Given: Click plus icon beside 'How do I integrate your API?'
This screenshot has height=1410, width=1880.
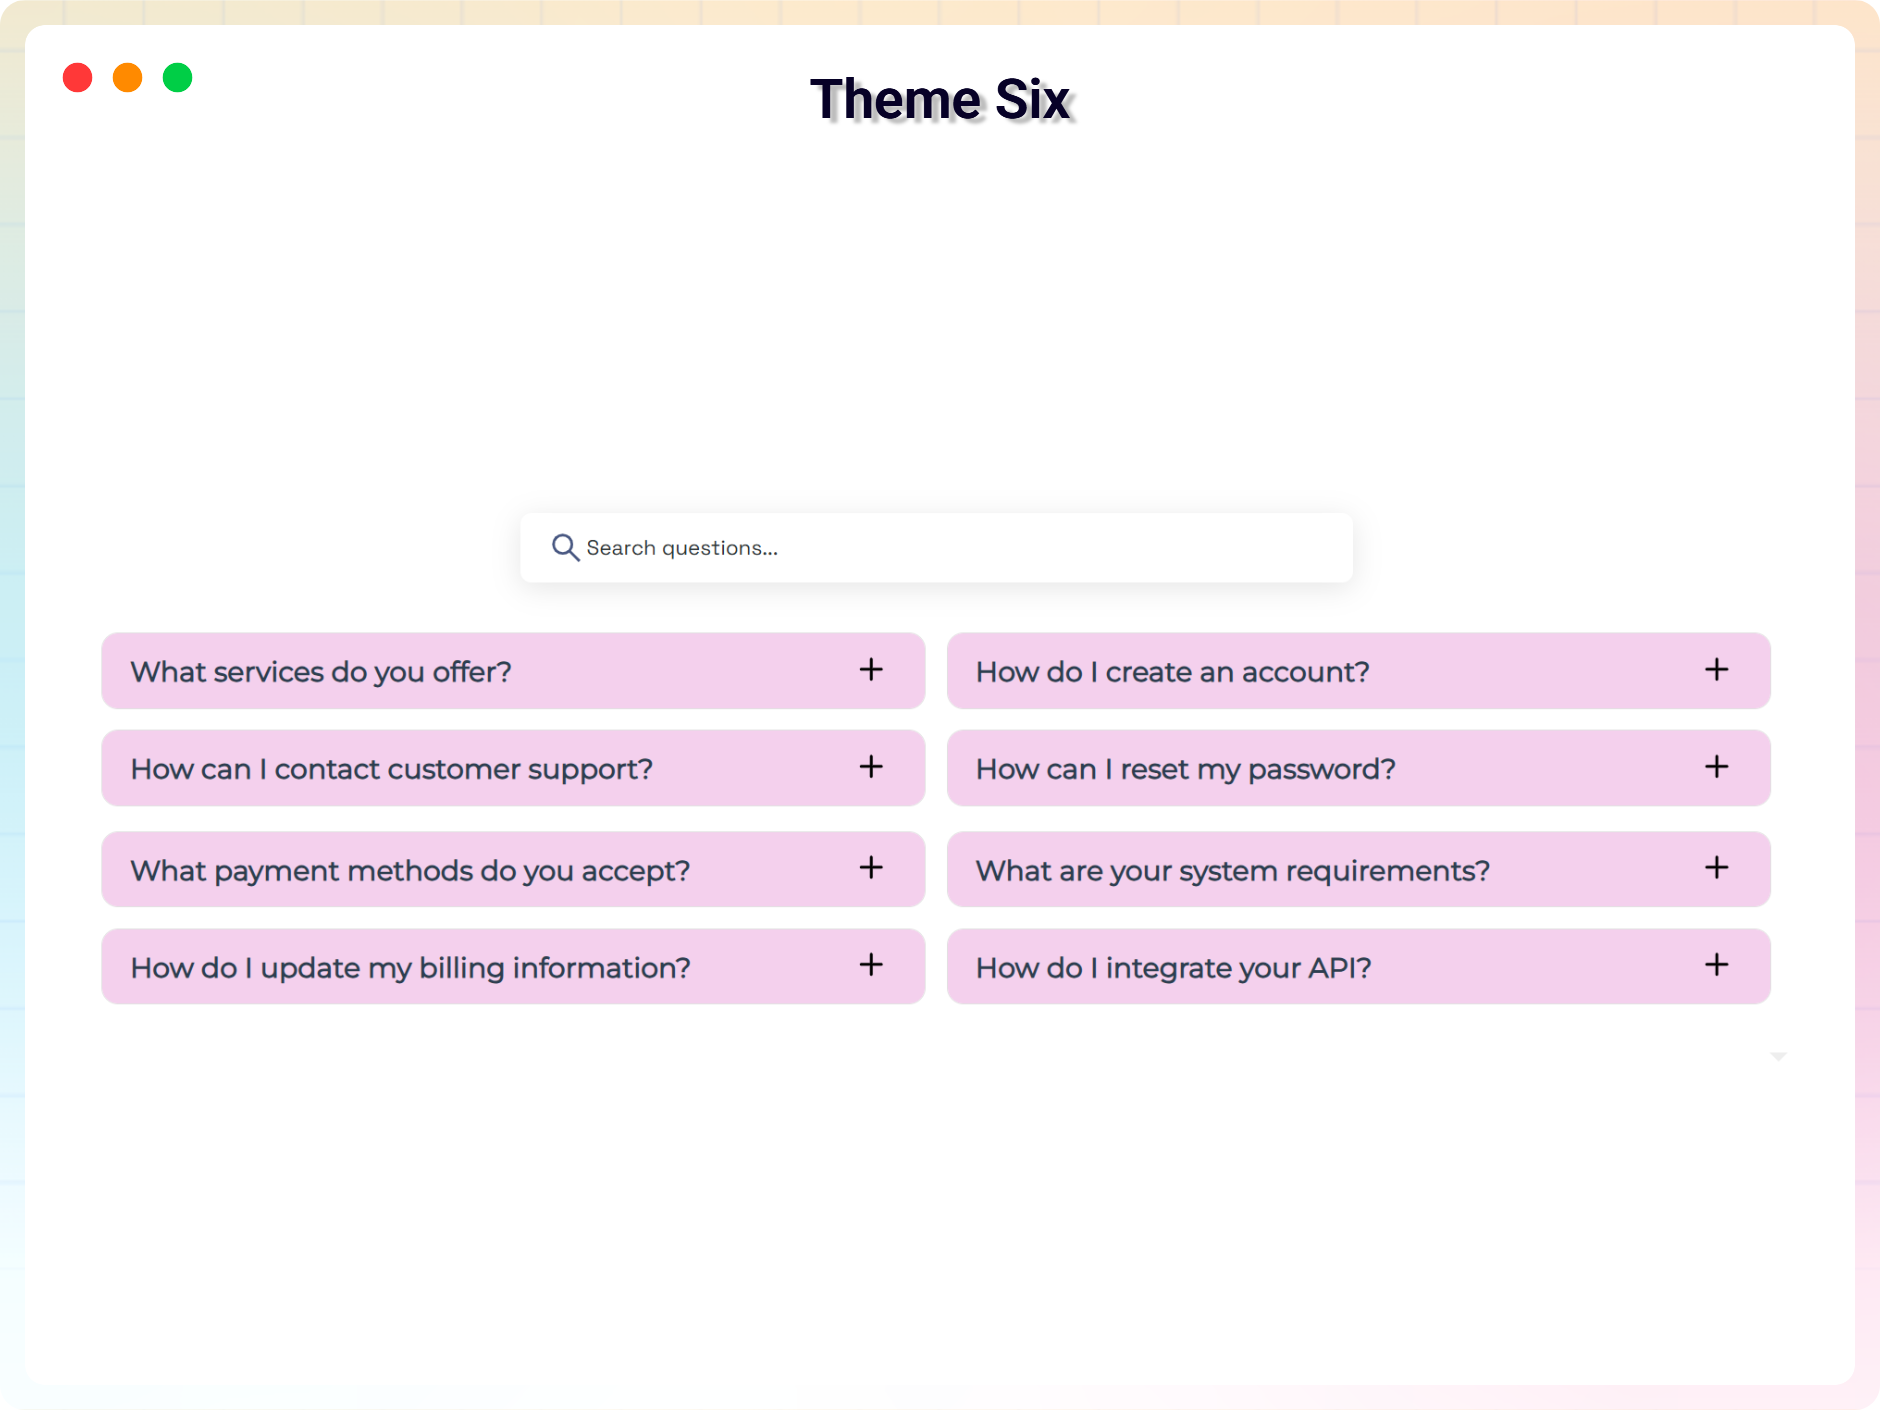Looking at the screenshot, I should (x=1716, y=965).
